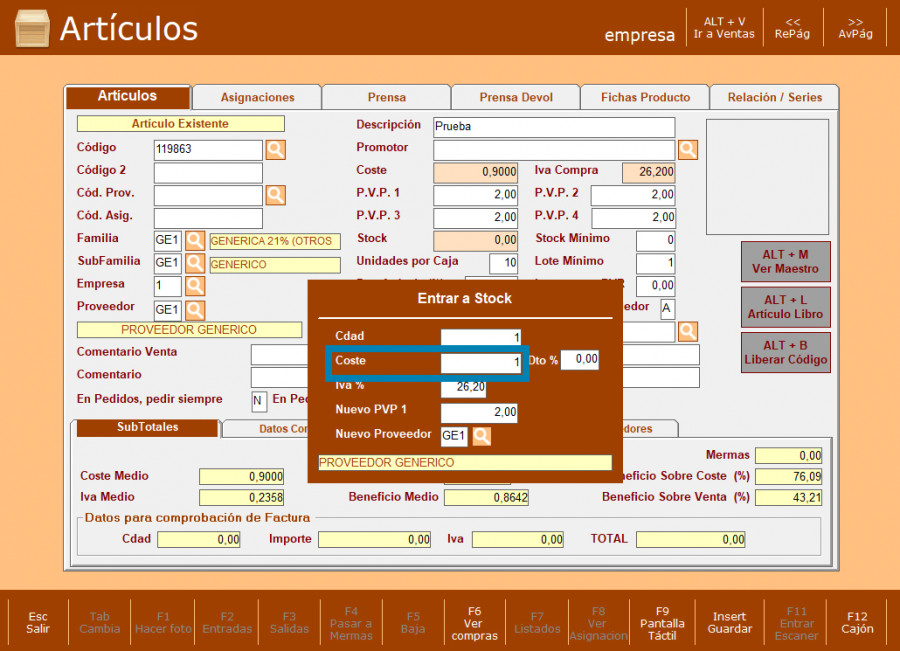Open Nuevo Proveedor lookup icon in dialog
900x651 pixels.
pos(482,436)
